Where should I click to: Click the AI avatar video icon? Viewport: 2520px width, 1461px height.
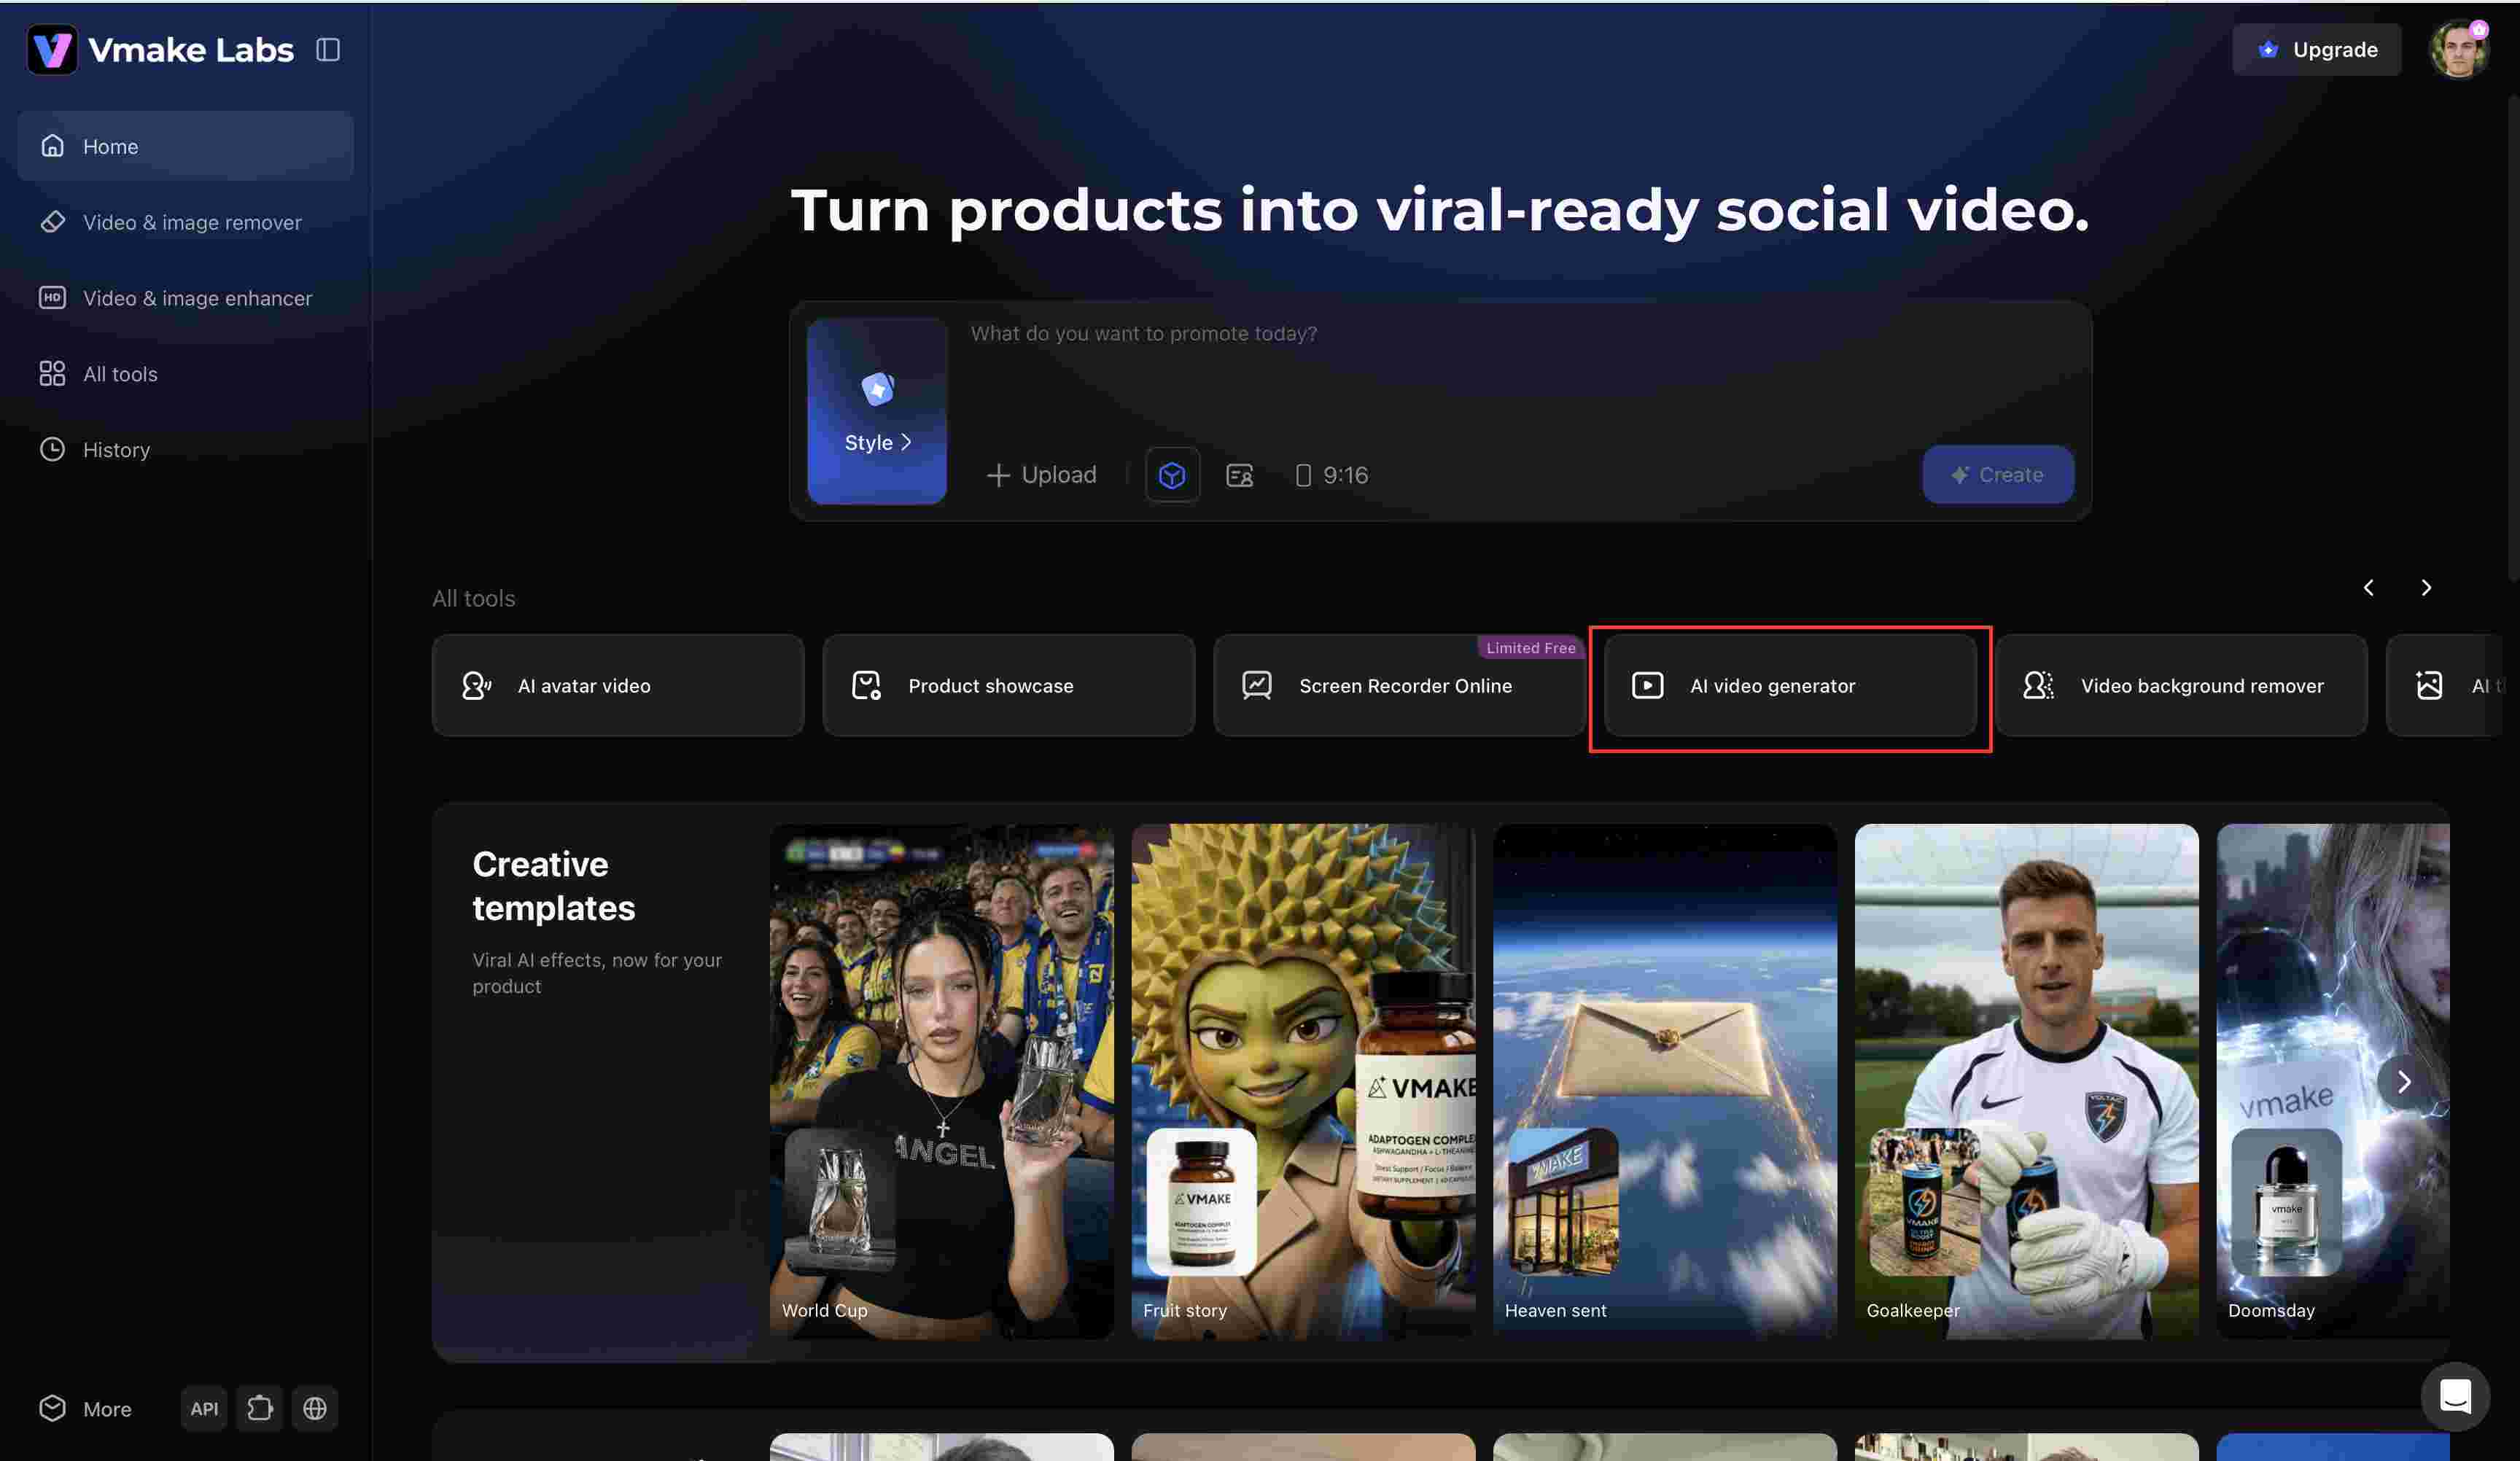477,686
